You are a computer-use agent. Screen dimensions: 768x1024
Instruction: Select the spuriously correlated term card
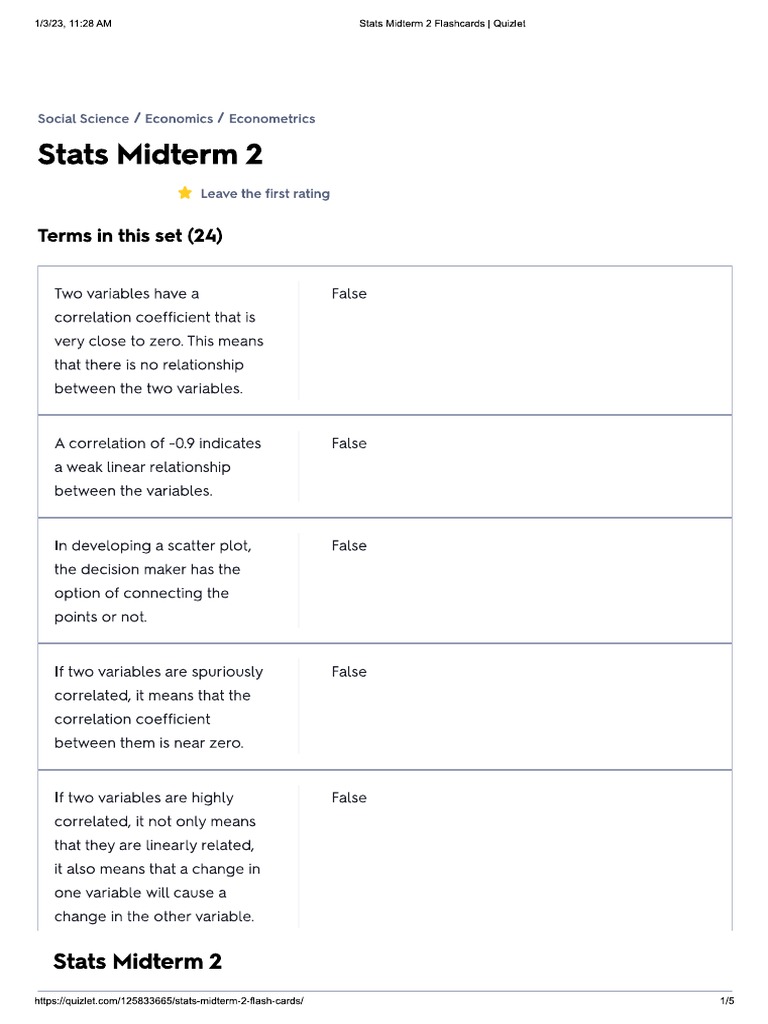coord(158,707)
